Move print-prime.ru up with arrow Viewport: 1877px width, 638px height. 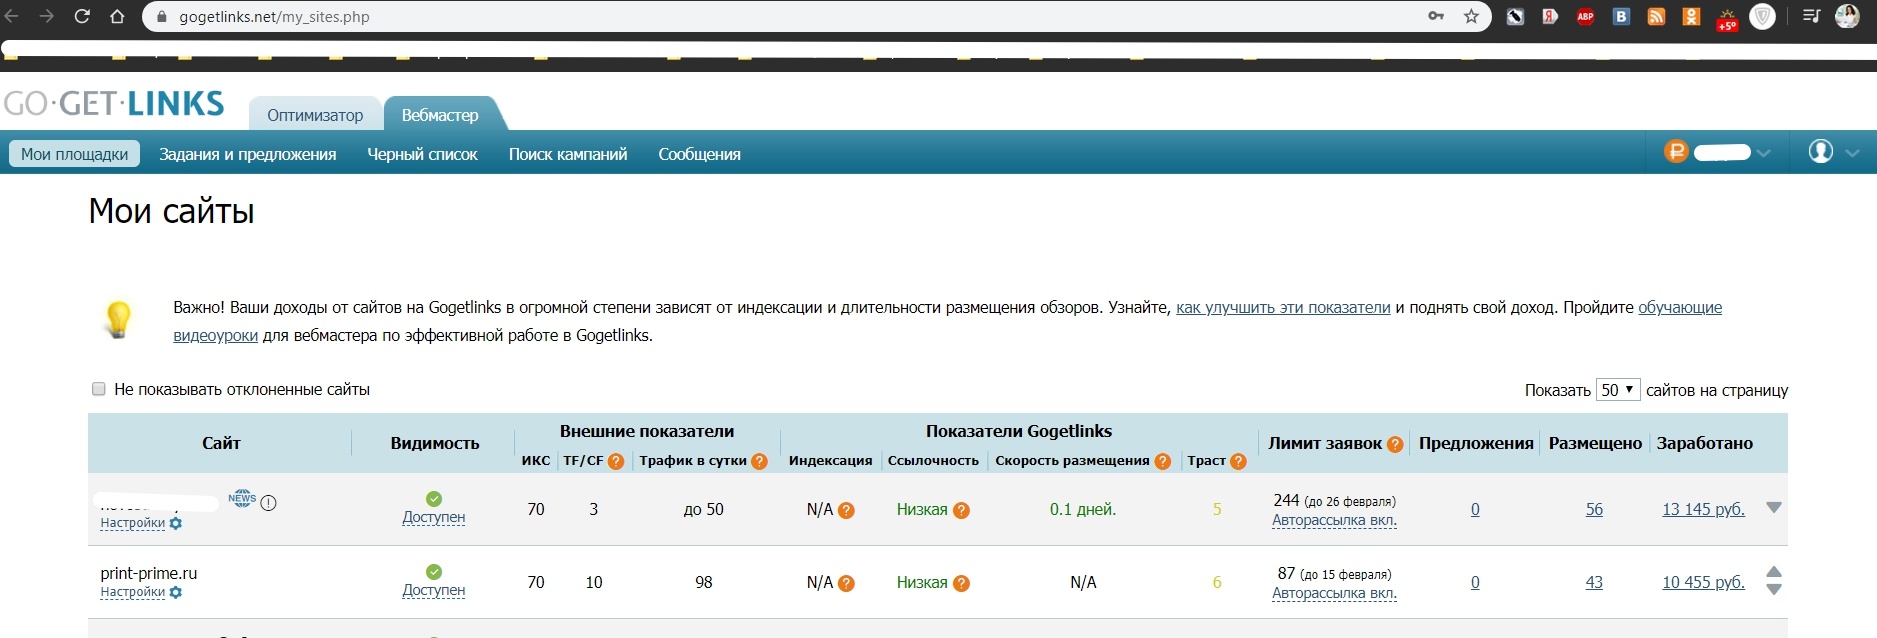pos(1774,572)
